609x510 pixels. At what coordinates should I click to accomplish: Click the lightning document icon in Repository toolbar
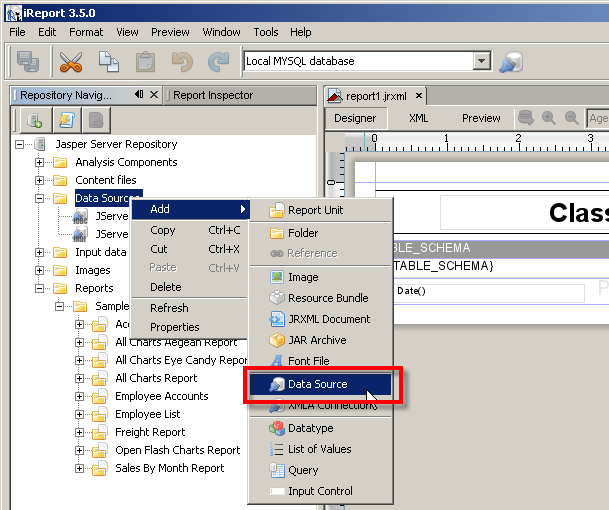pyautogui.click(x=66, y=120)
